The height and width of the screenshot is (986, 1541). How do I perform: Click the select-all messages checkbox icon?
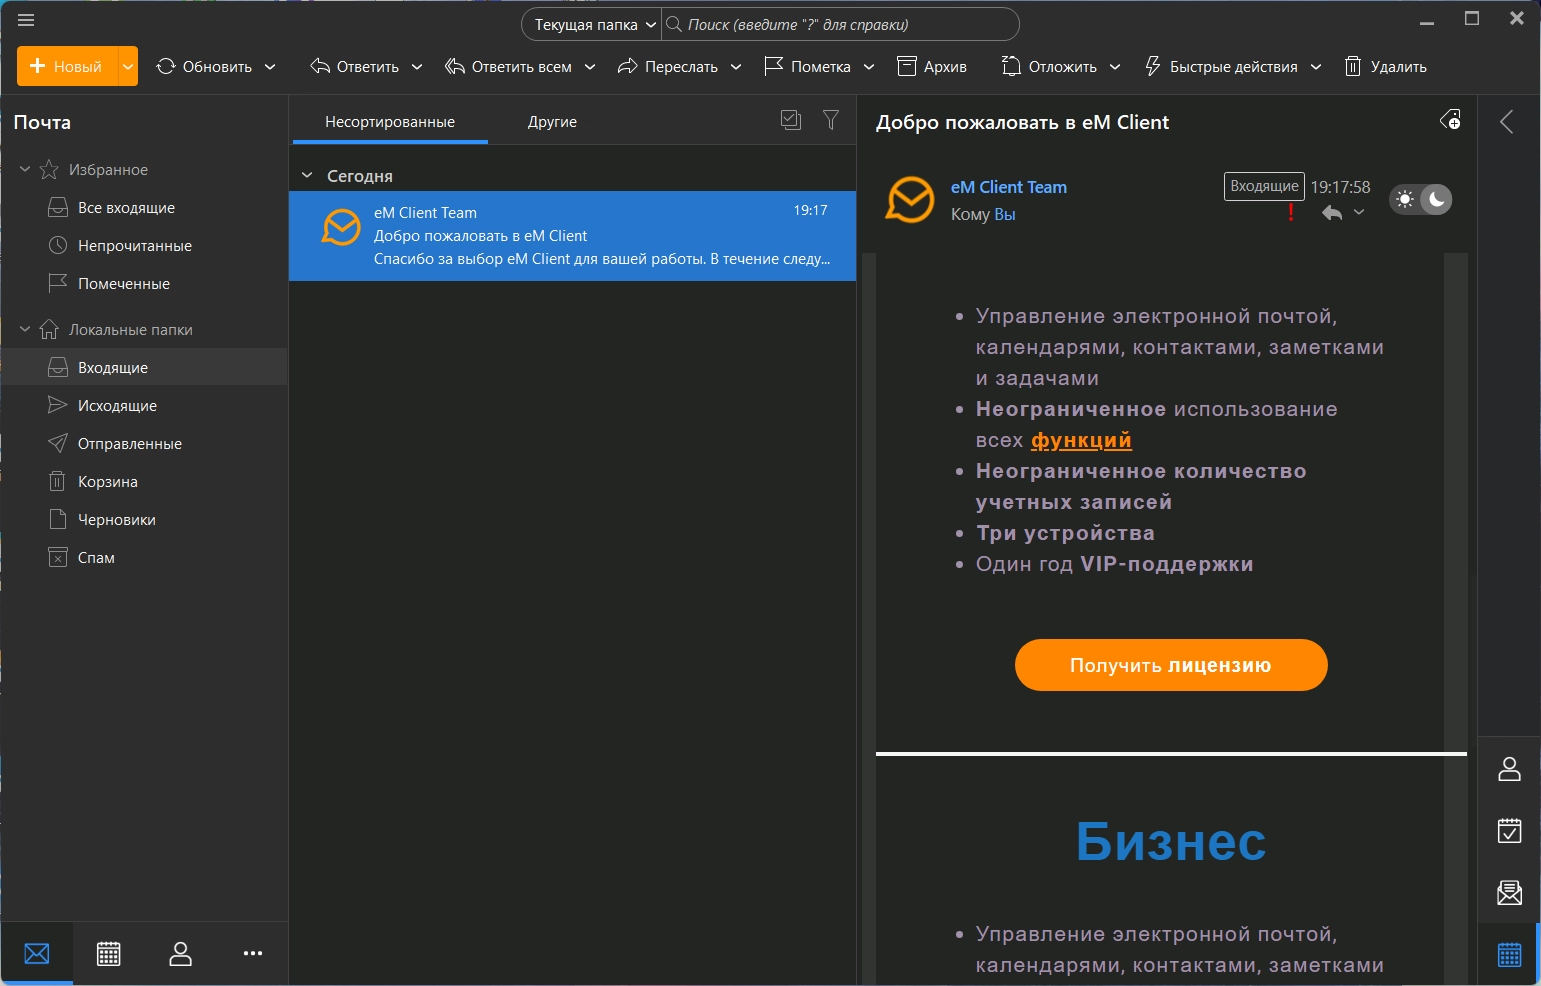[x=791, y=120]
